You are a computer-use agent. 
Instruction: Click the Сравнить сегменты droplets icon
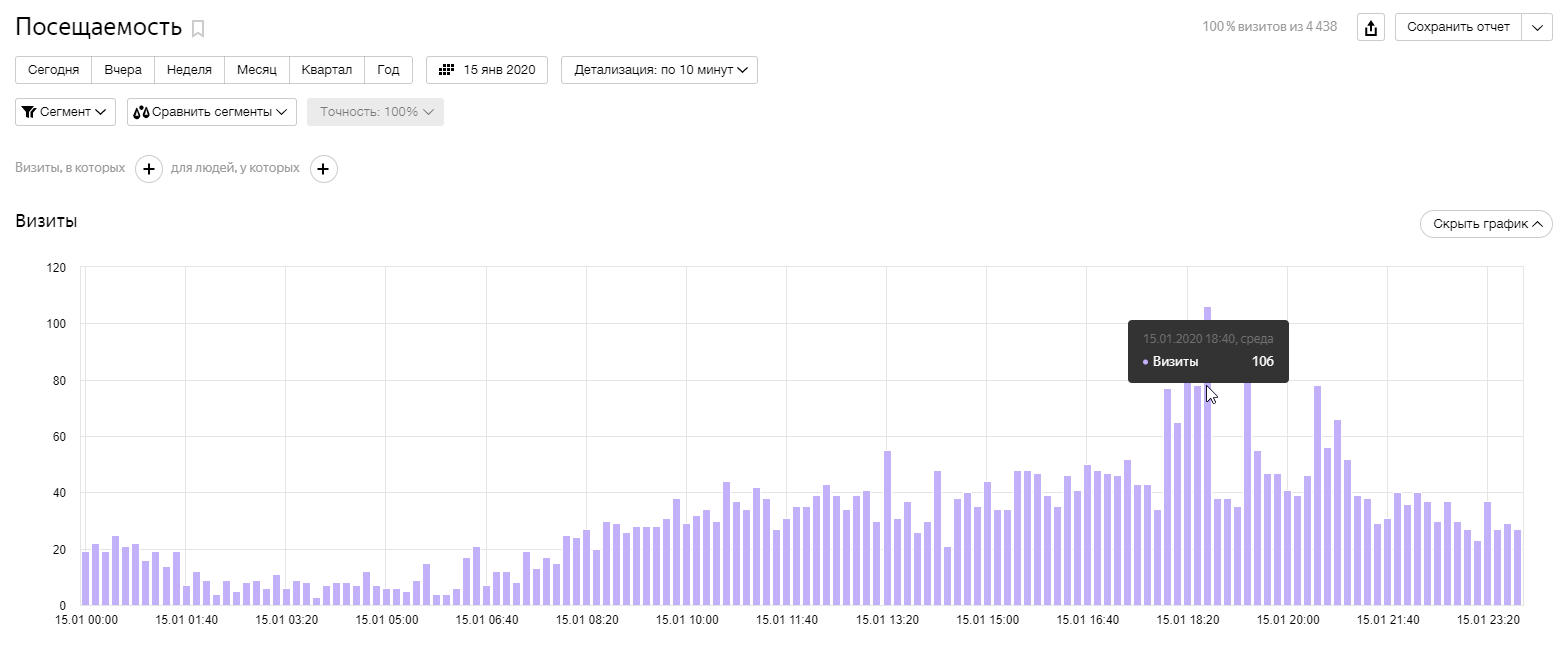click(141, 112)
